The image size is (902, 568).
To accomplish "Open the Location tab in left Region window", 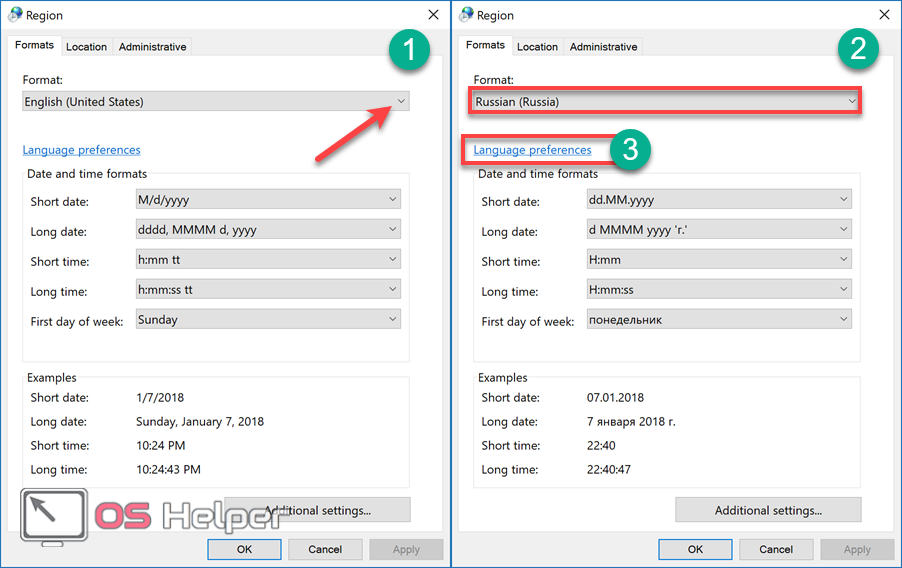I will click(86, 47).
